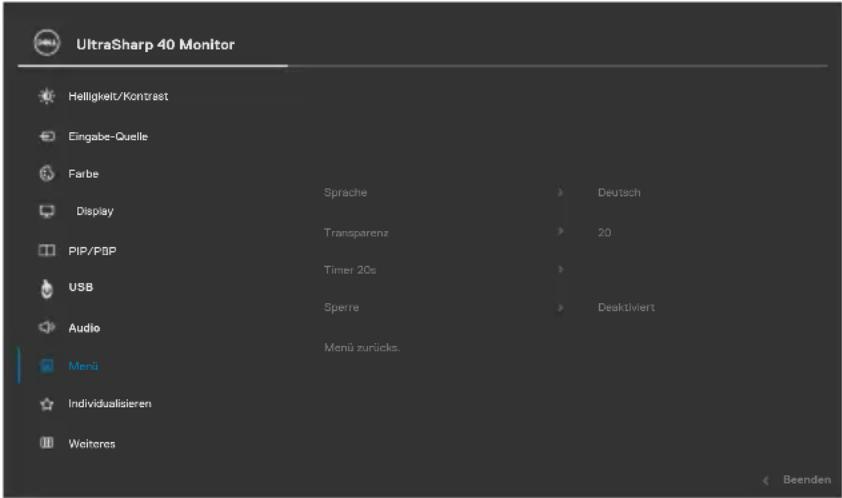
Task: Select the Audio speaker icon
Action: coord(47,327)
